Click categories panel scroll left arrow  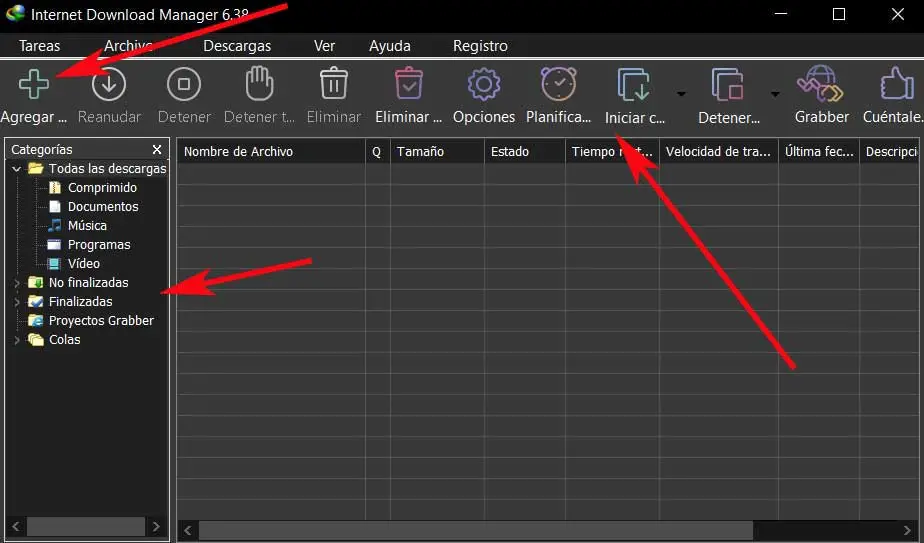(x=16, y=526)
